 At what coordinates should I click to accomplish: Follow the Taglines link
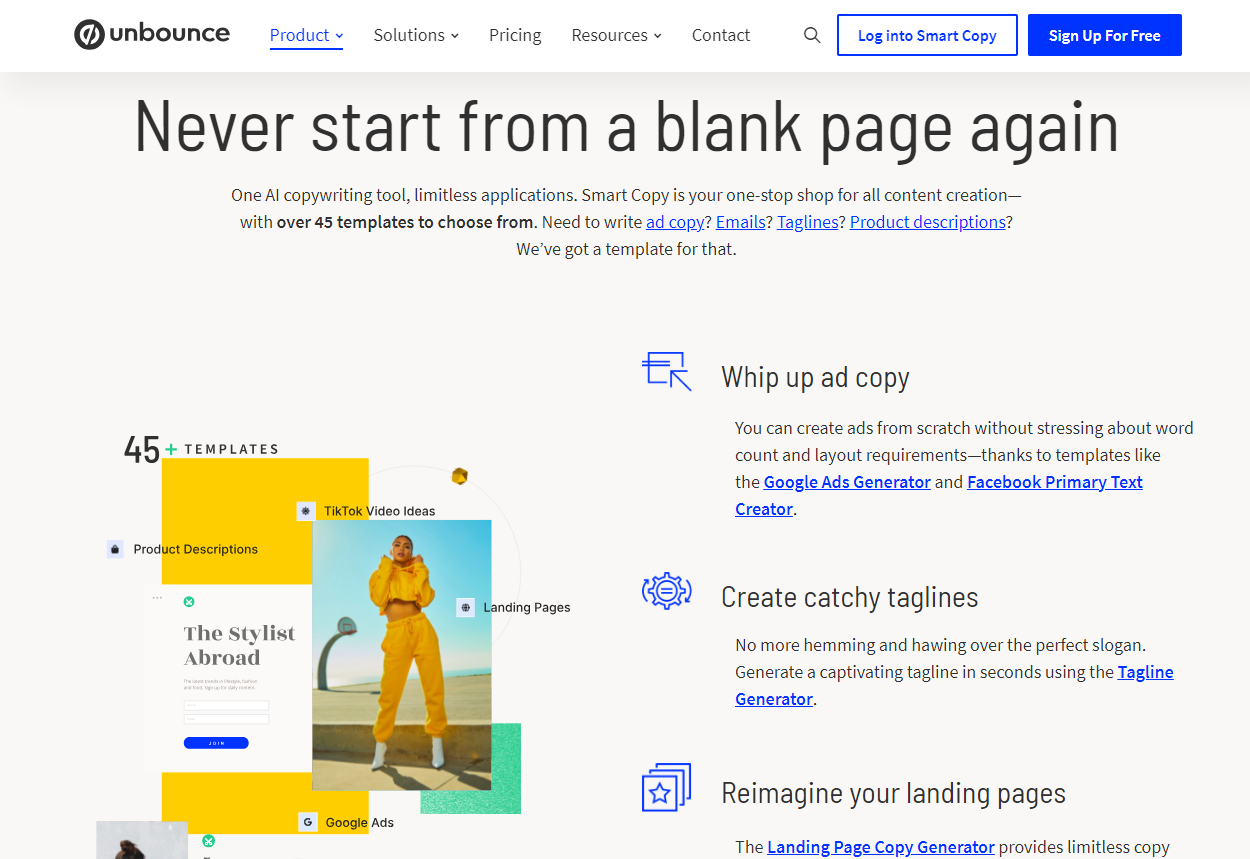(x=808, y=222)
